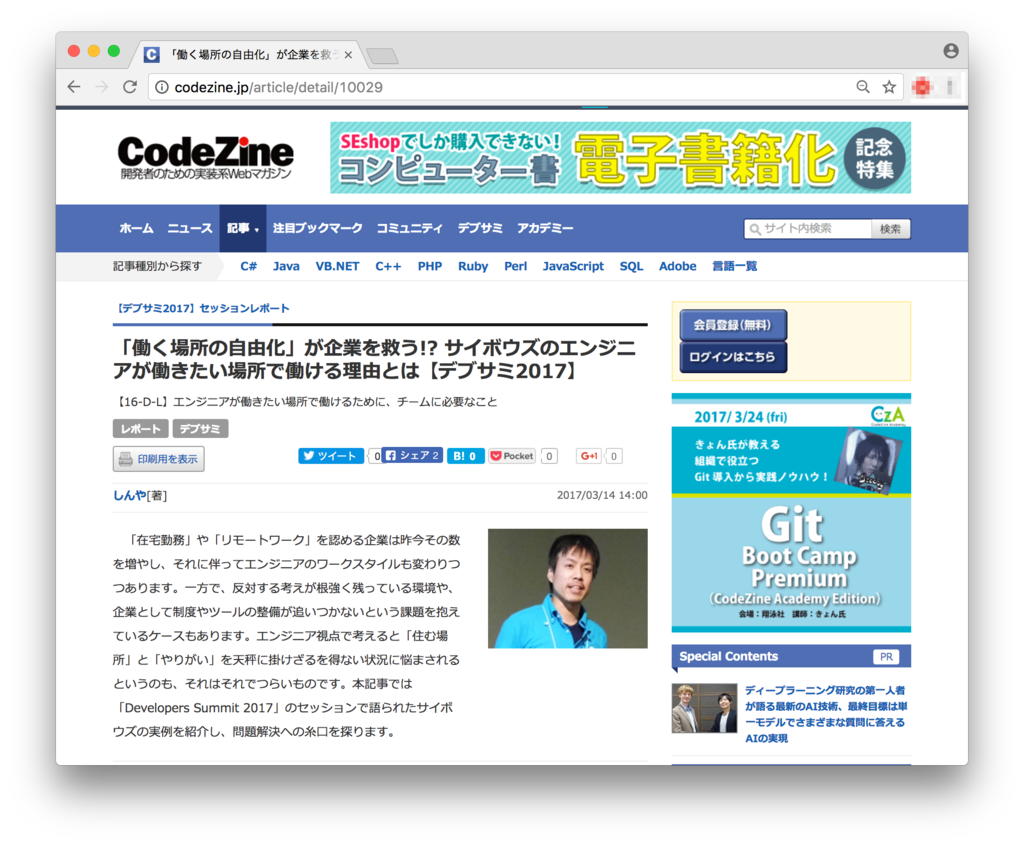
Task: Open 注目ブックマーク in the navigation bar
Action: 317,228
